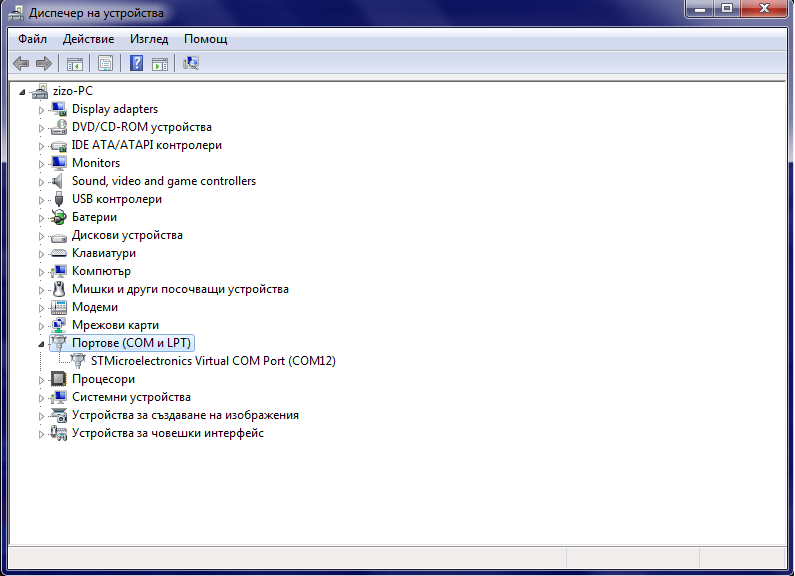The width and height of the screenshot is (795, 576).
Task: Select the STMicroelectronics Virtual COM Port (COM12) device
Action: click(213, 361)
